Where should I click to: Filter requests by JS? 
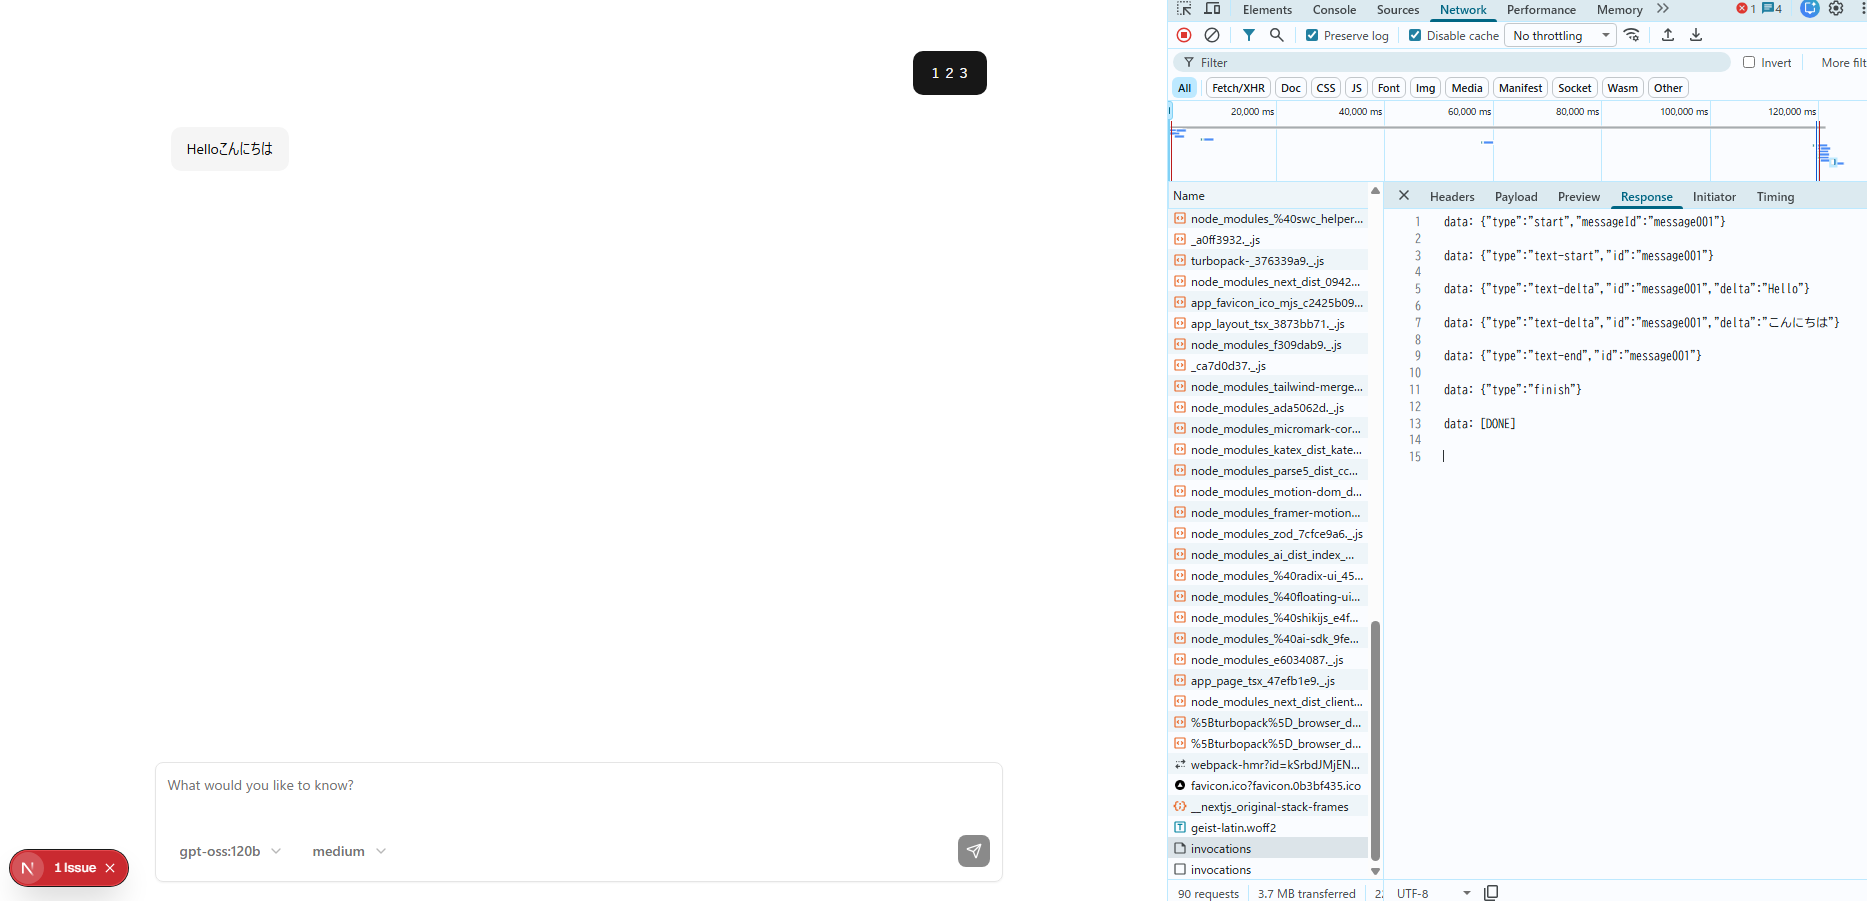[1356, 88]
